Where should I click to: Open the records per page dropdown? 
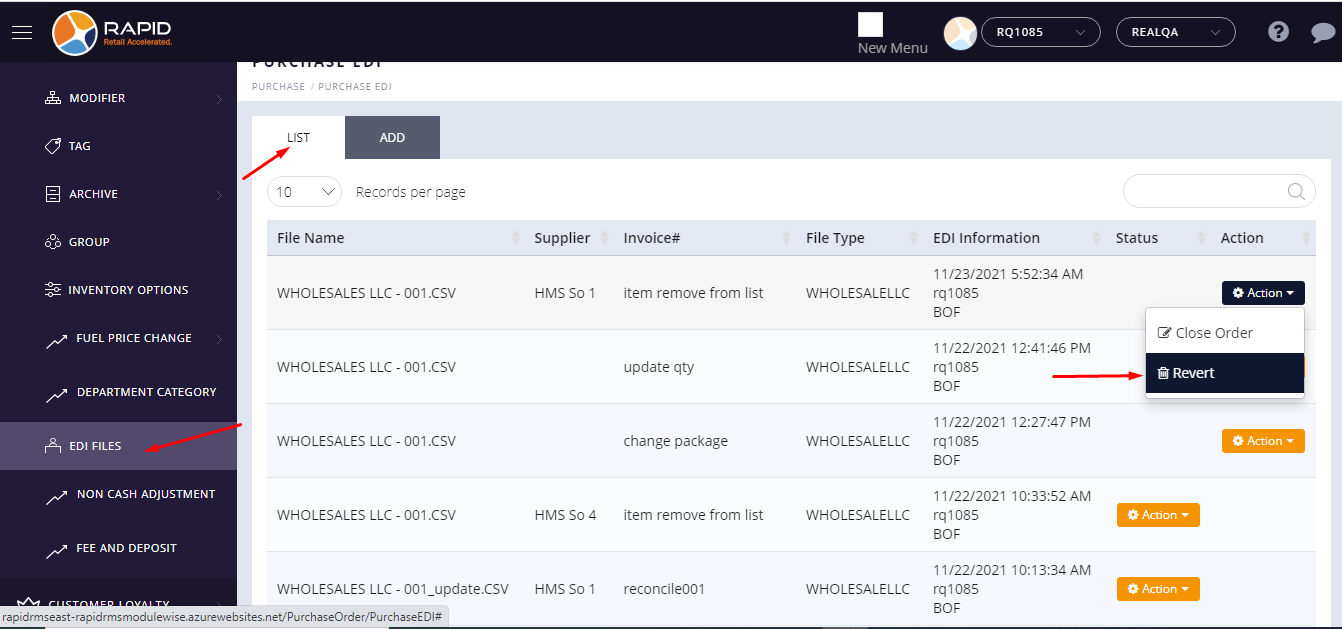[x=304, y=192]
